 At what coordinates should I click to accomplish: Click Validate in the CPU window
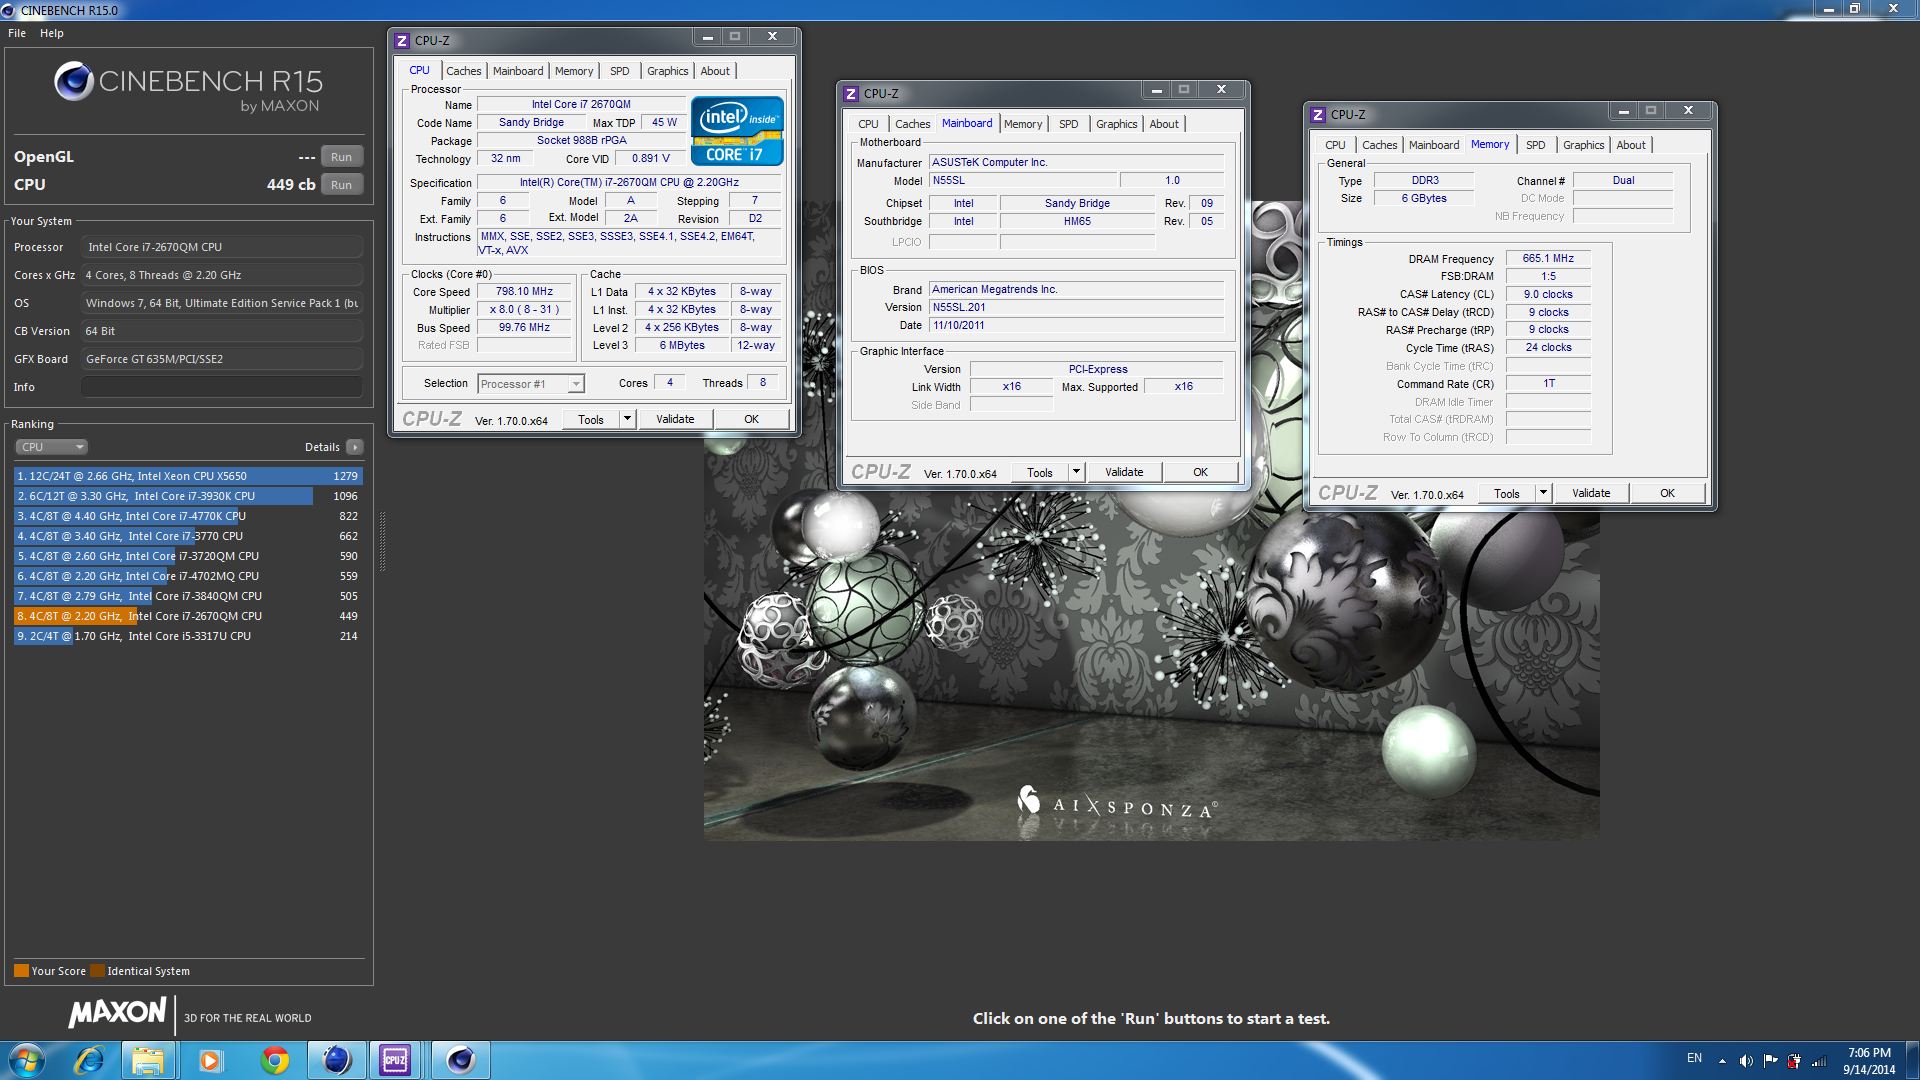tap(675, 420)
